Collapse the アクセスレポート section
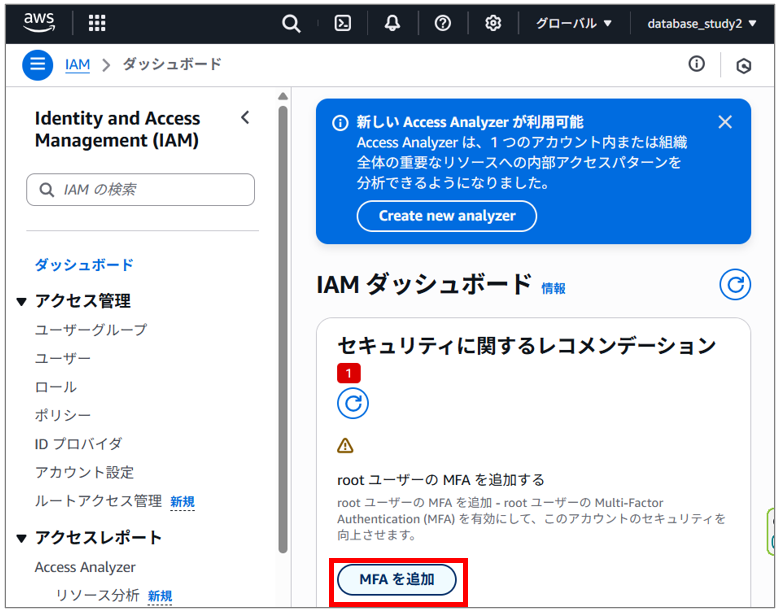Image resolution: width=777 pixels, height=611 pixels. tap(21, 538)
